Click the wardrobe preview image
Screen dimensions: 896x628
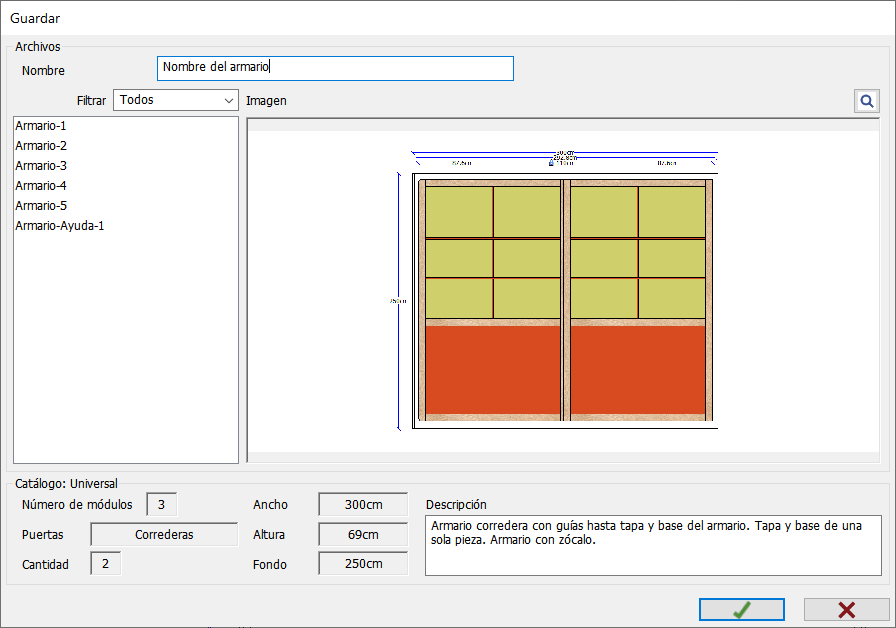click(x=564, y=290)
